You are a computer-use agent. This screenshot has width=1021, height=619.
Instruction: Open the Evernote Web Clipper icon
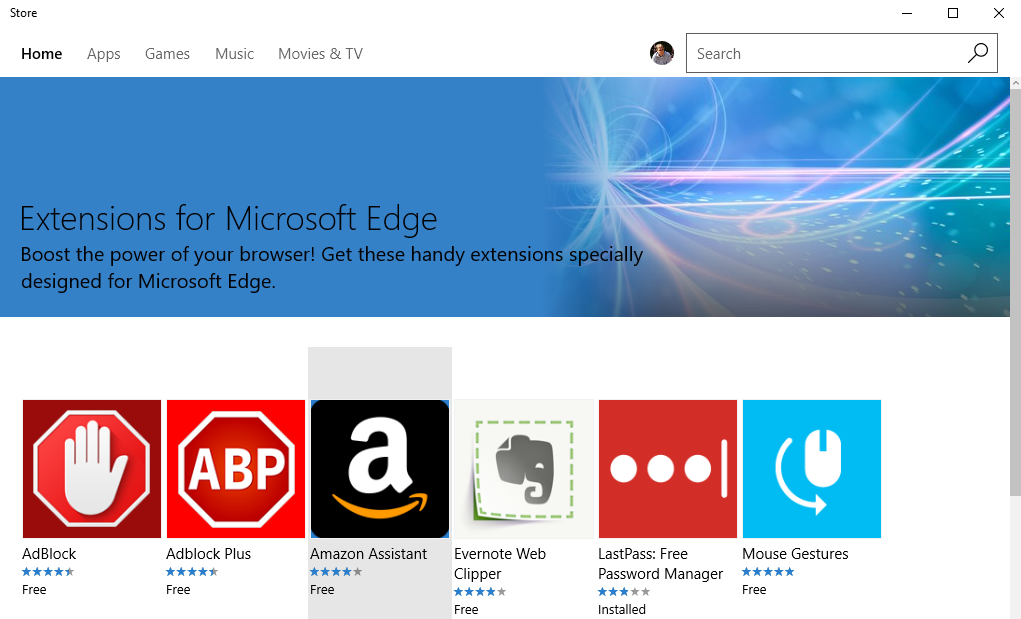524,469
